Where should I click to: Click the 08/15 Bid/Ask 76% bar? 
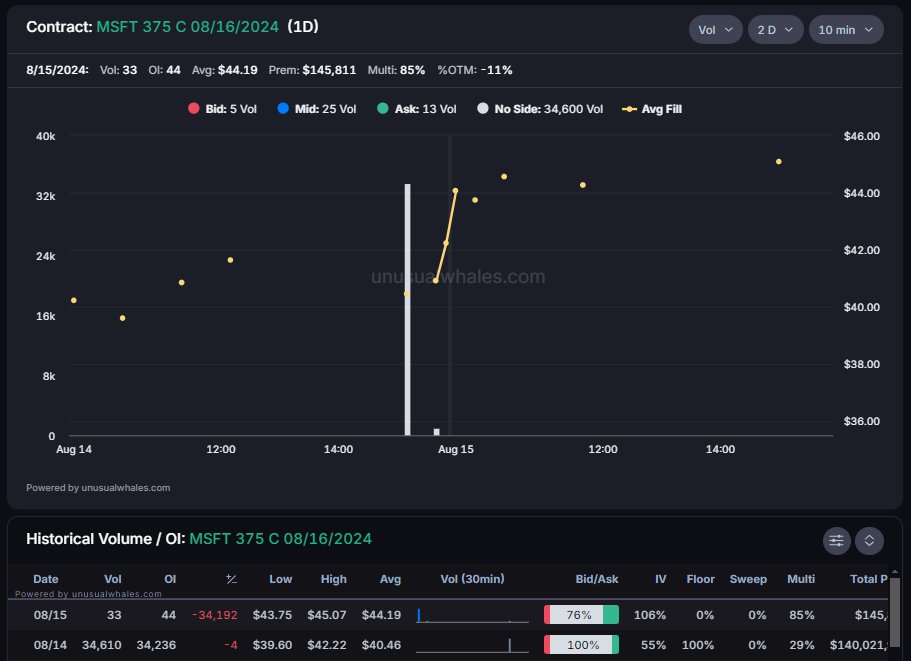[x=581, y=615]
